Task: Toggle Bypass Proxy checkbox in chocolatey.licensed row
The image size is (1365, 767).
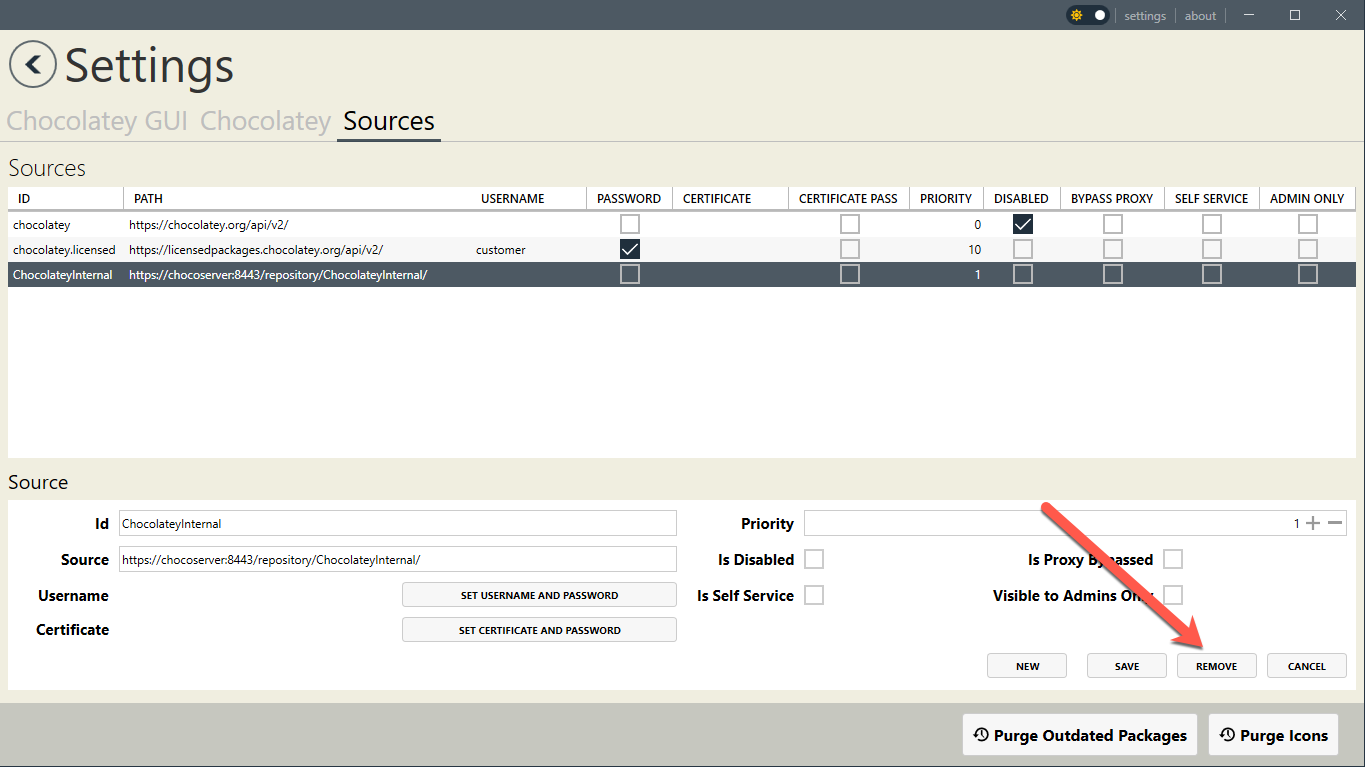Action: click(1112, 249)
